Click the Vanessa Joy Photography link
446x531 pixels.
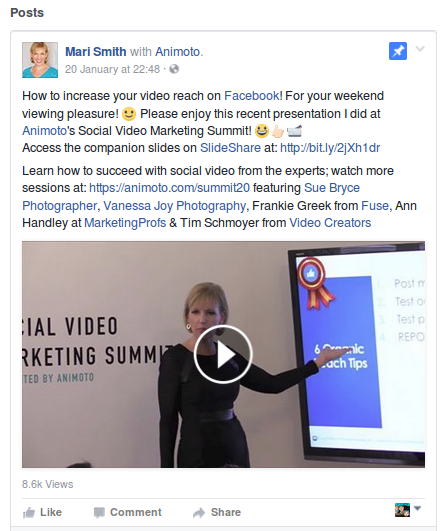(x=175, y=206)
